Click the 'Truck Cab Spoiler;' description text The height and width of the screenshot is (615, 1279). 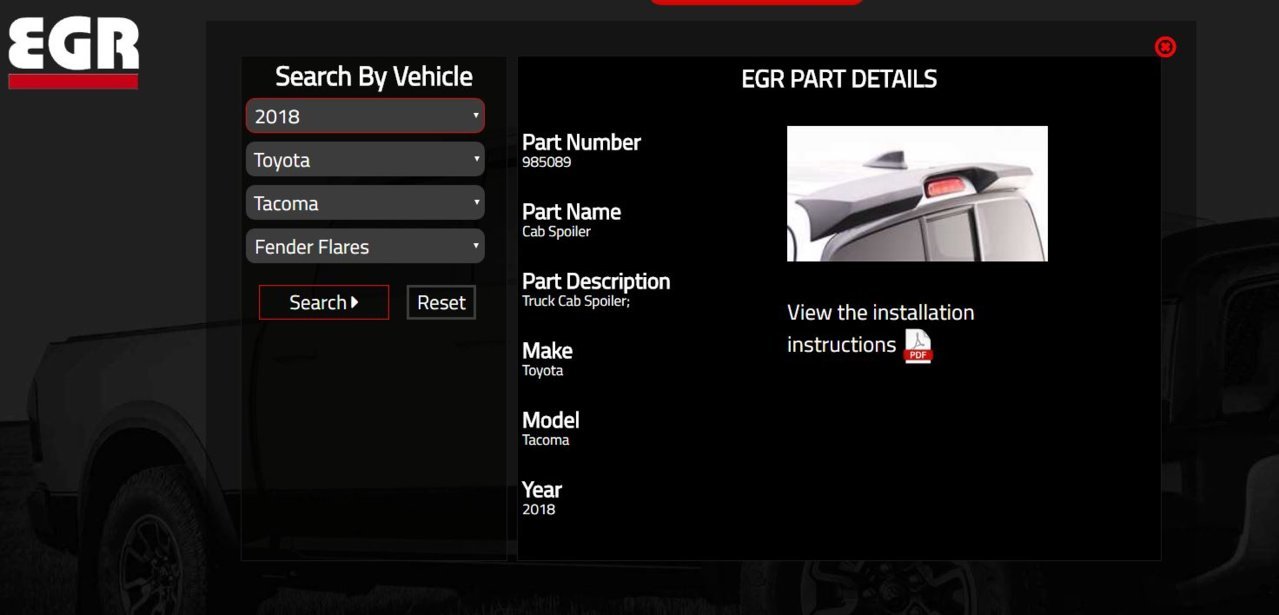tap(576, 301)
